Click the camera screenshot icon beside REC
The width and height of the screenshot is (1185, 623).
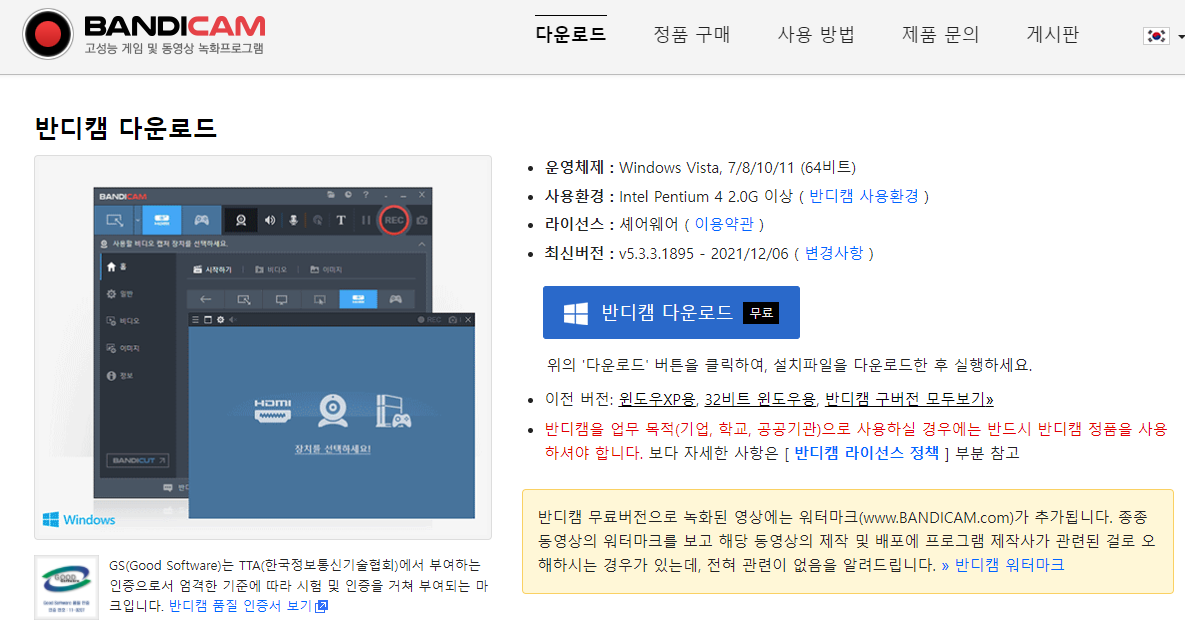tap(422, 220)
